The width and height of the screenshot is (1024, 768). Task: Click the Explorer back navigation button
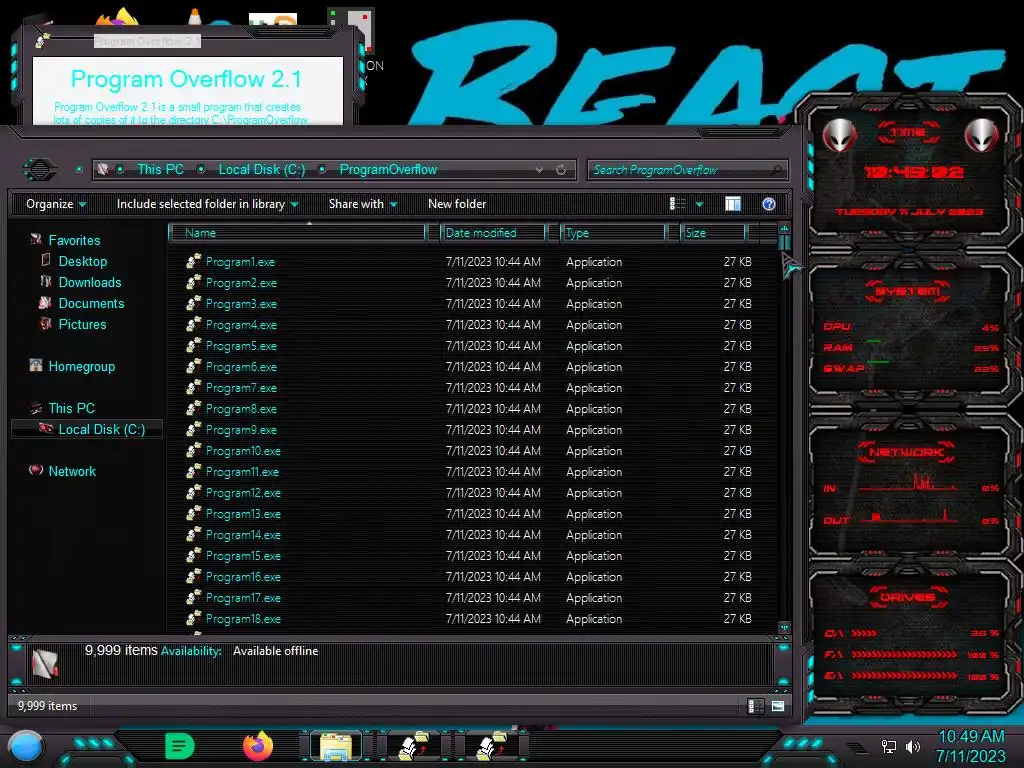(x=40, y=170)
